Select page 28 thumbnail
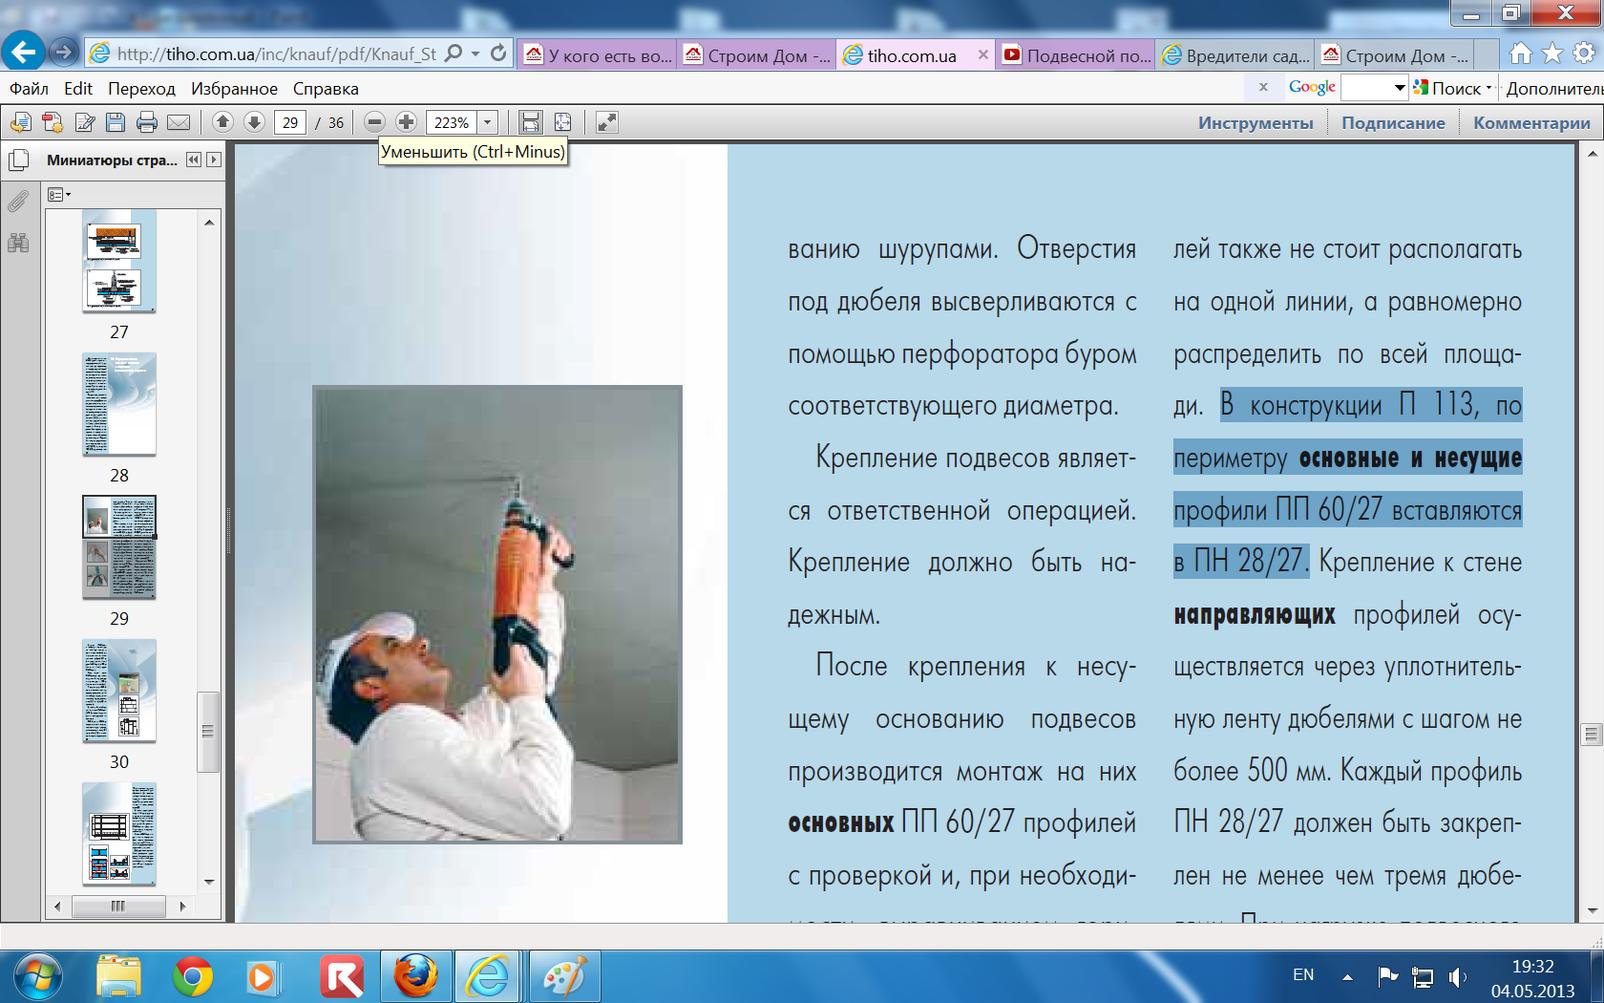This screenshot has width=1604, height=1003. tap(119, 404)
